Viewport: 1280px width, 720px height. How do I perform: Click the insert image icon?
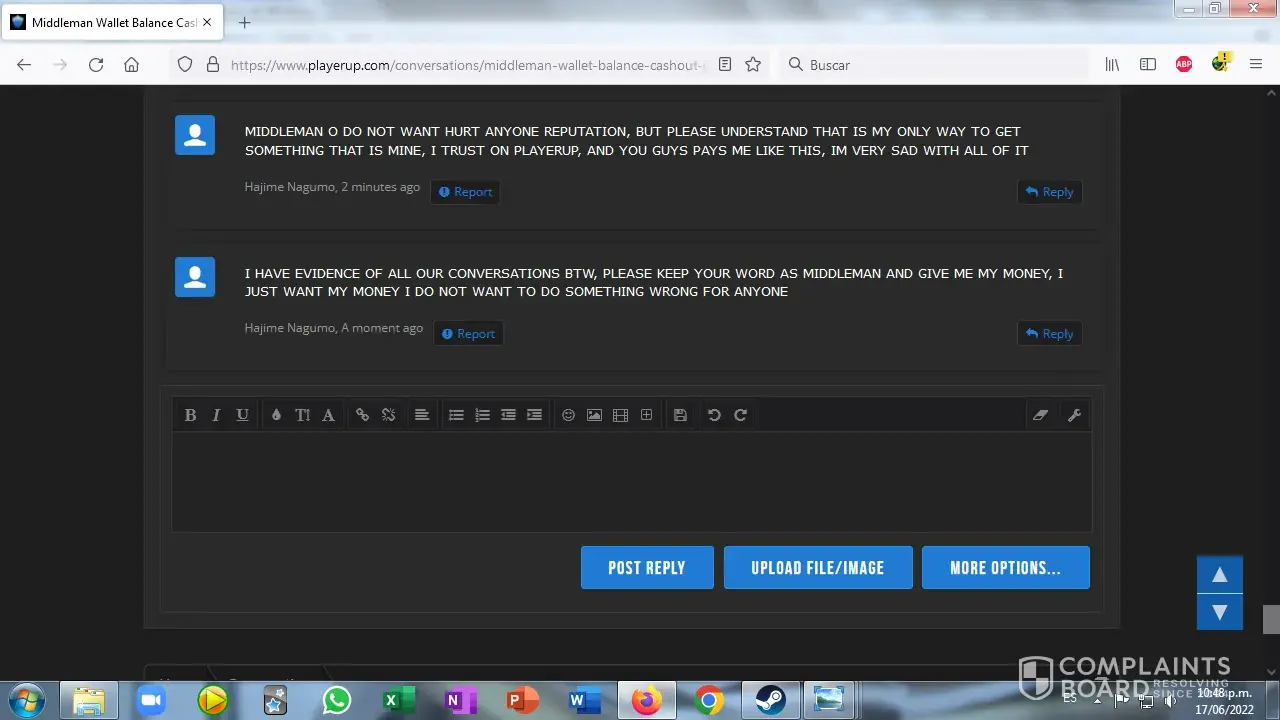(x=594, y=415)
